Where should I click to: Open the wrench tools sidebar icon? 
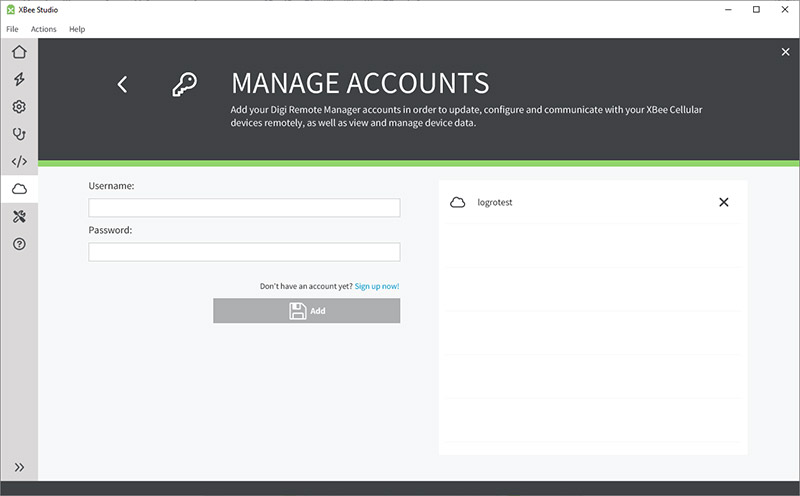pos(19,216)
